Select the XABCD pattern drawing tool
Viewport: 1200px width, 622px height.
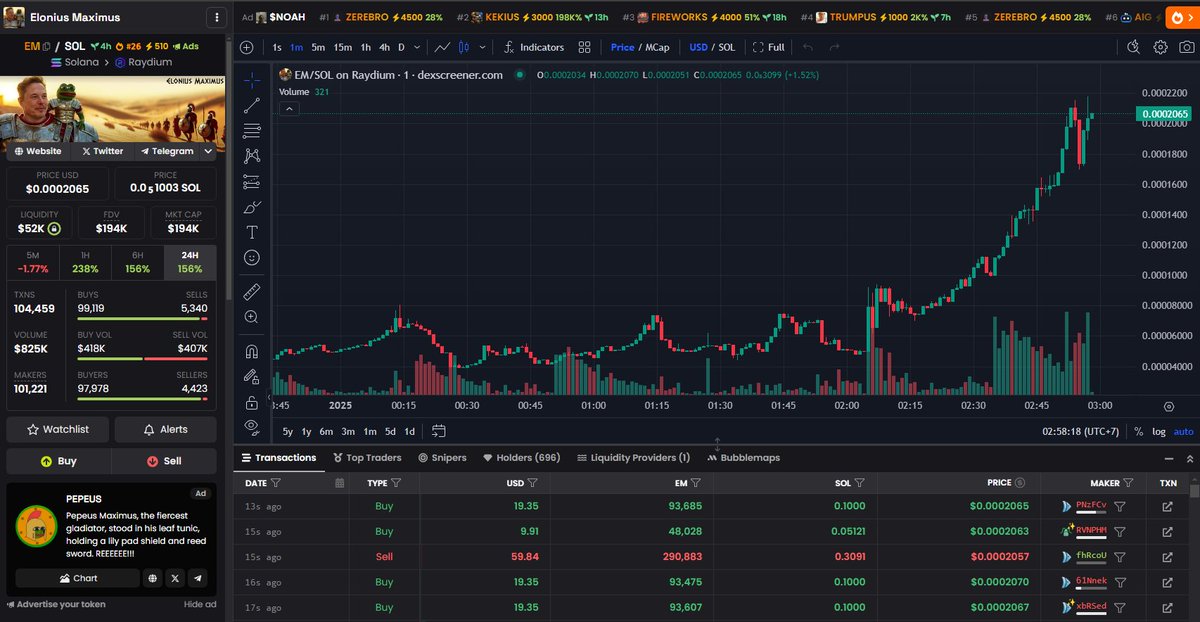click(252, 156)
